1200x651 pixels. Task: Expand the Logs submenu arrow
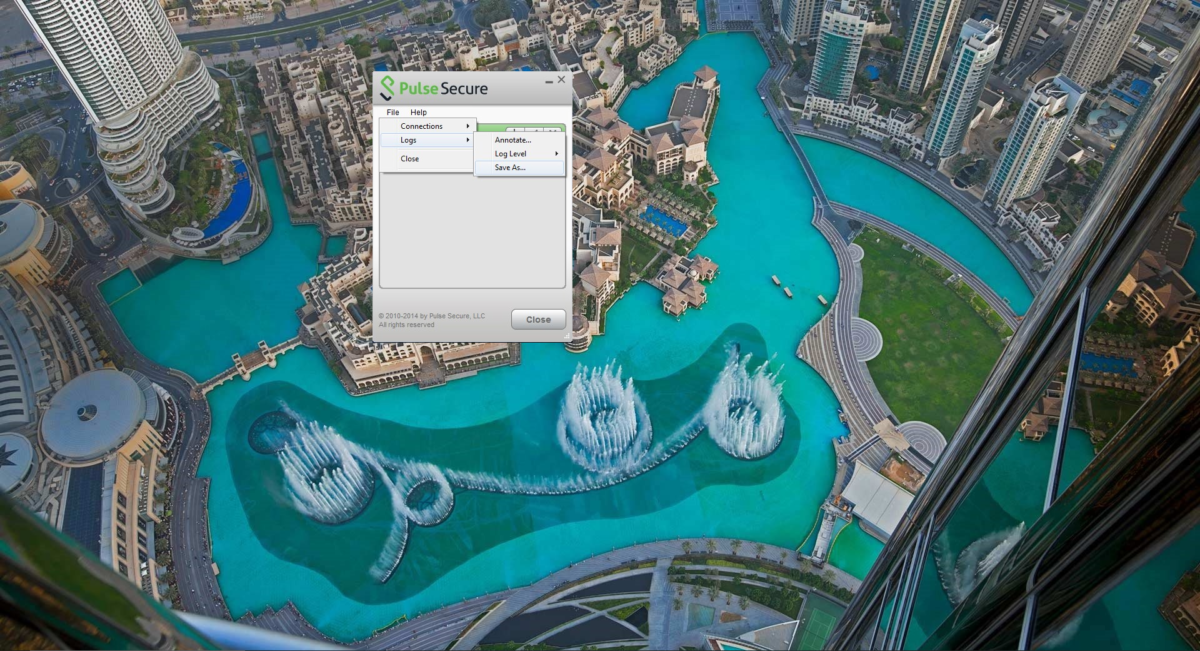pos(467,140)
